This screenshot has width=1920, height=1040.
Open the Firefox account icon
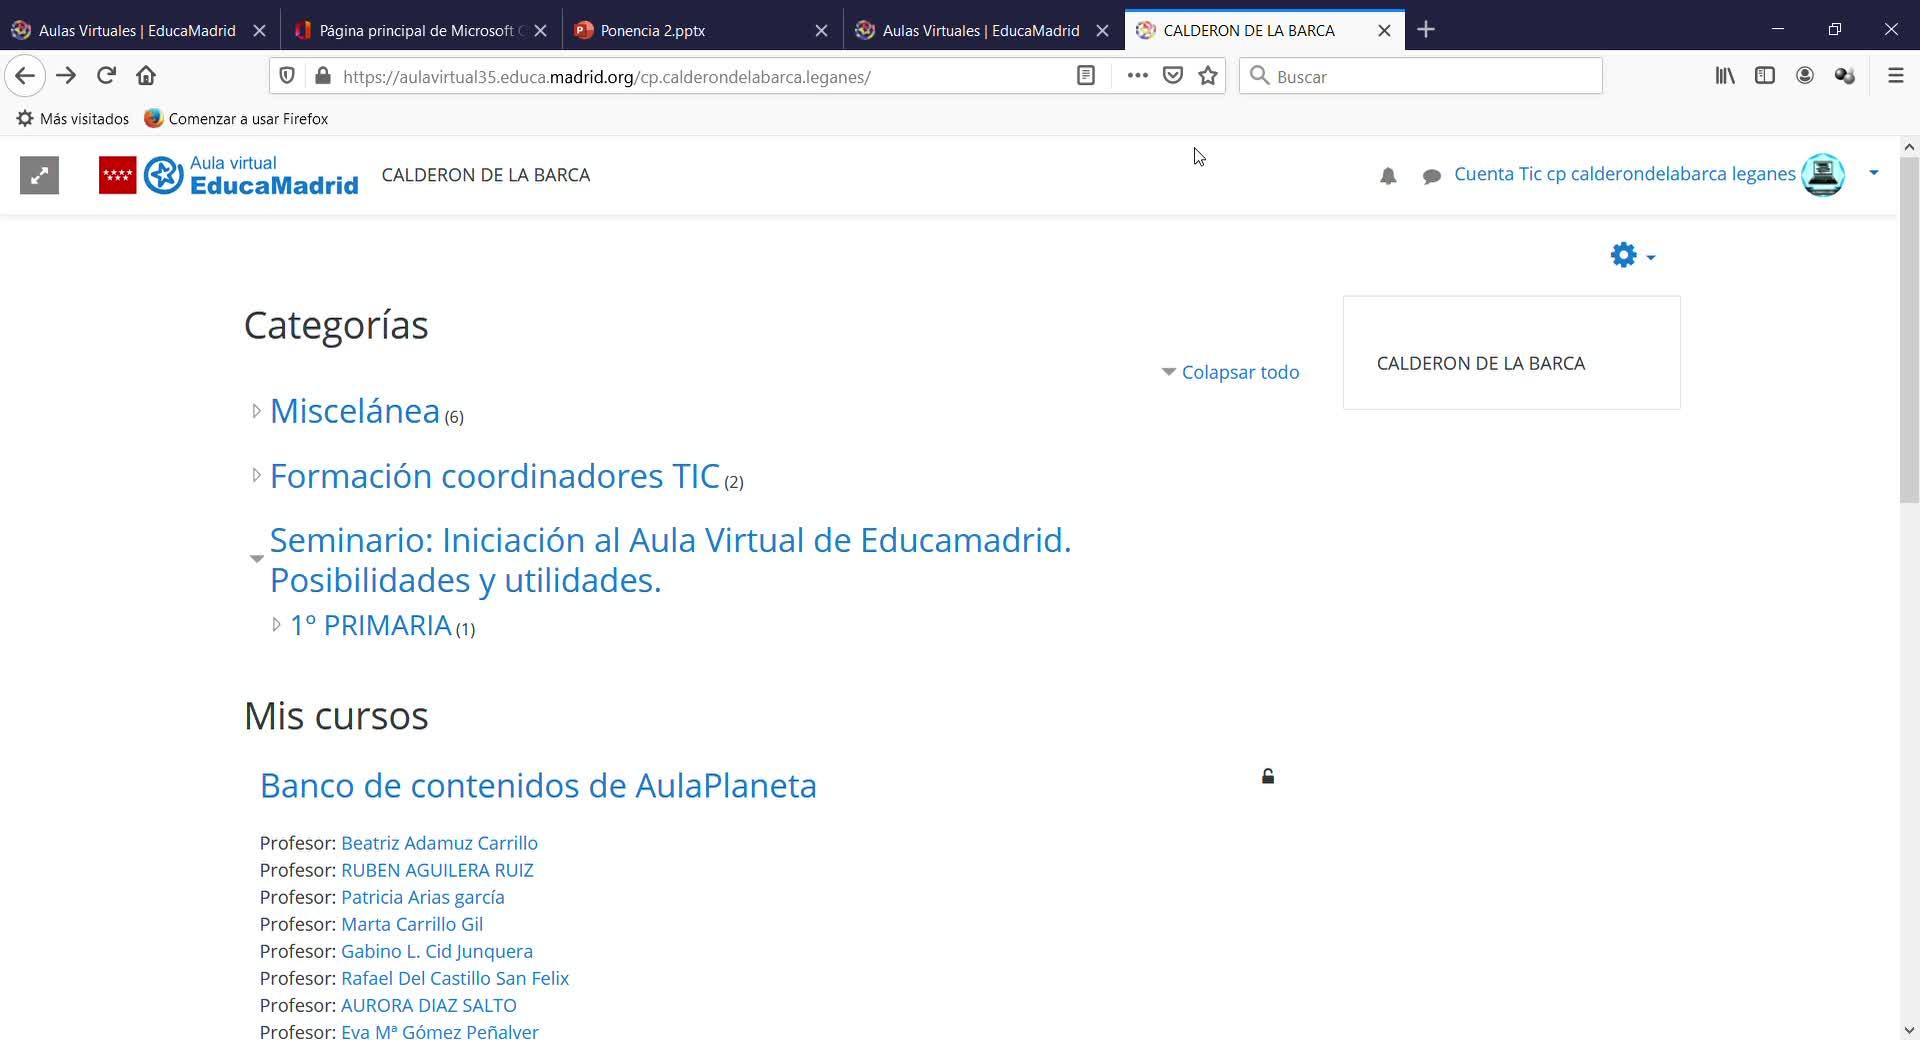click(1805, 76)
